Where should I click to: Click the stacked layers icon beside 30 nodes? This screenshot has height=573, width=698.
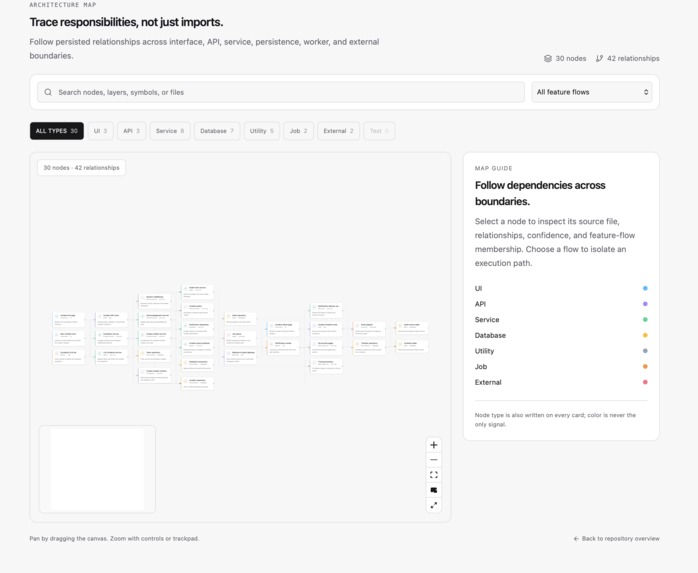[x=548, y=58]
